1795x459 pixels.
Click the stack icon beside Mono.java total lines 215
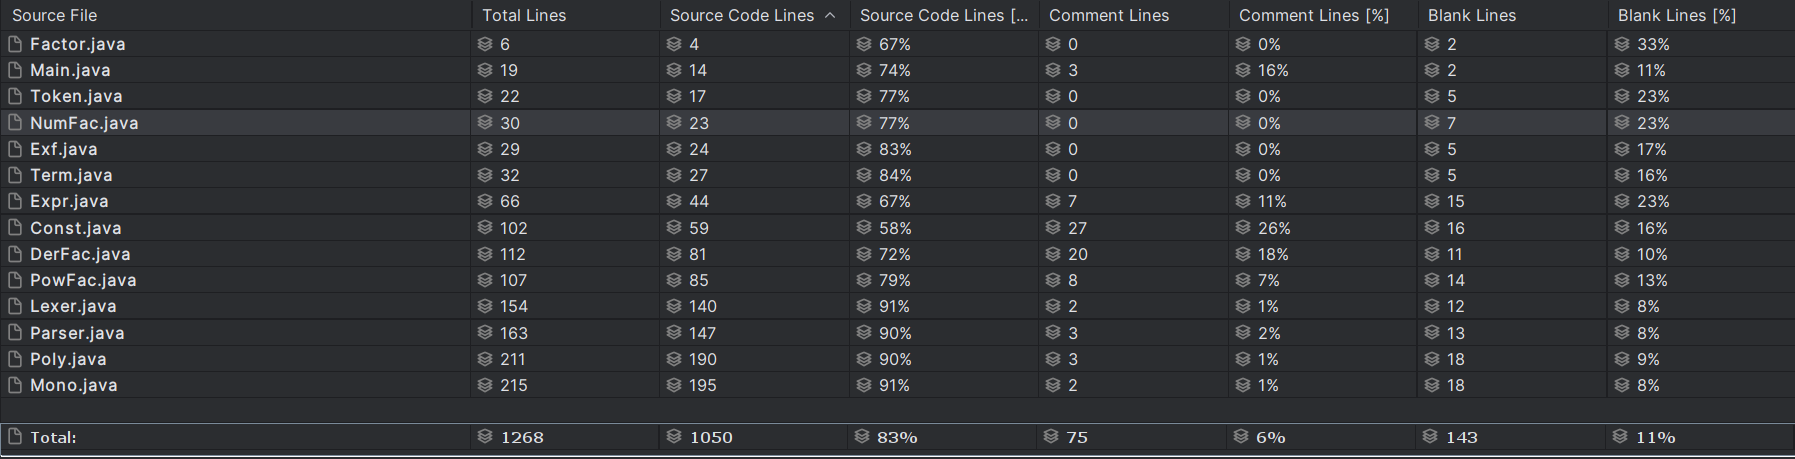click(x=485, y=385)
